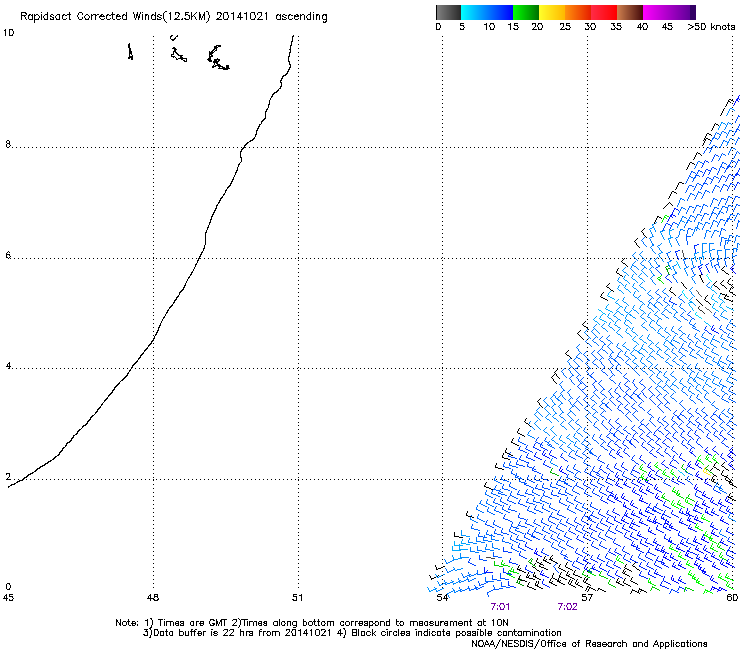The width and height of the screenshot is (740, 650).
Task: Click the legend tick label '35'
Action: 616,27
